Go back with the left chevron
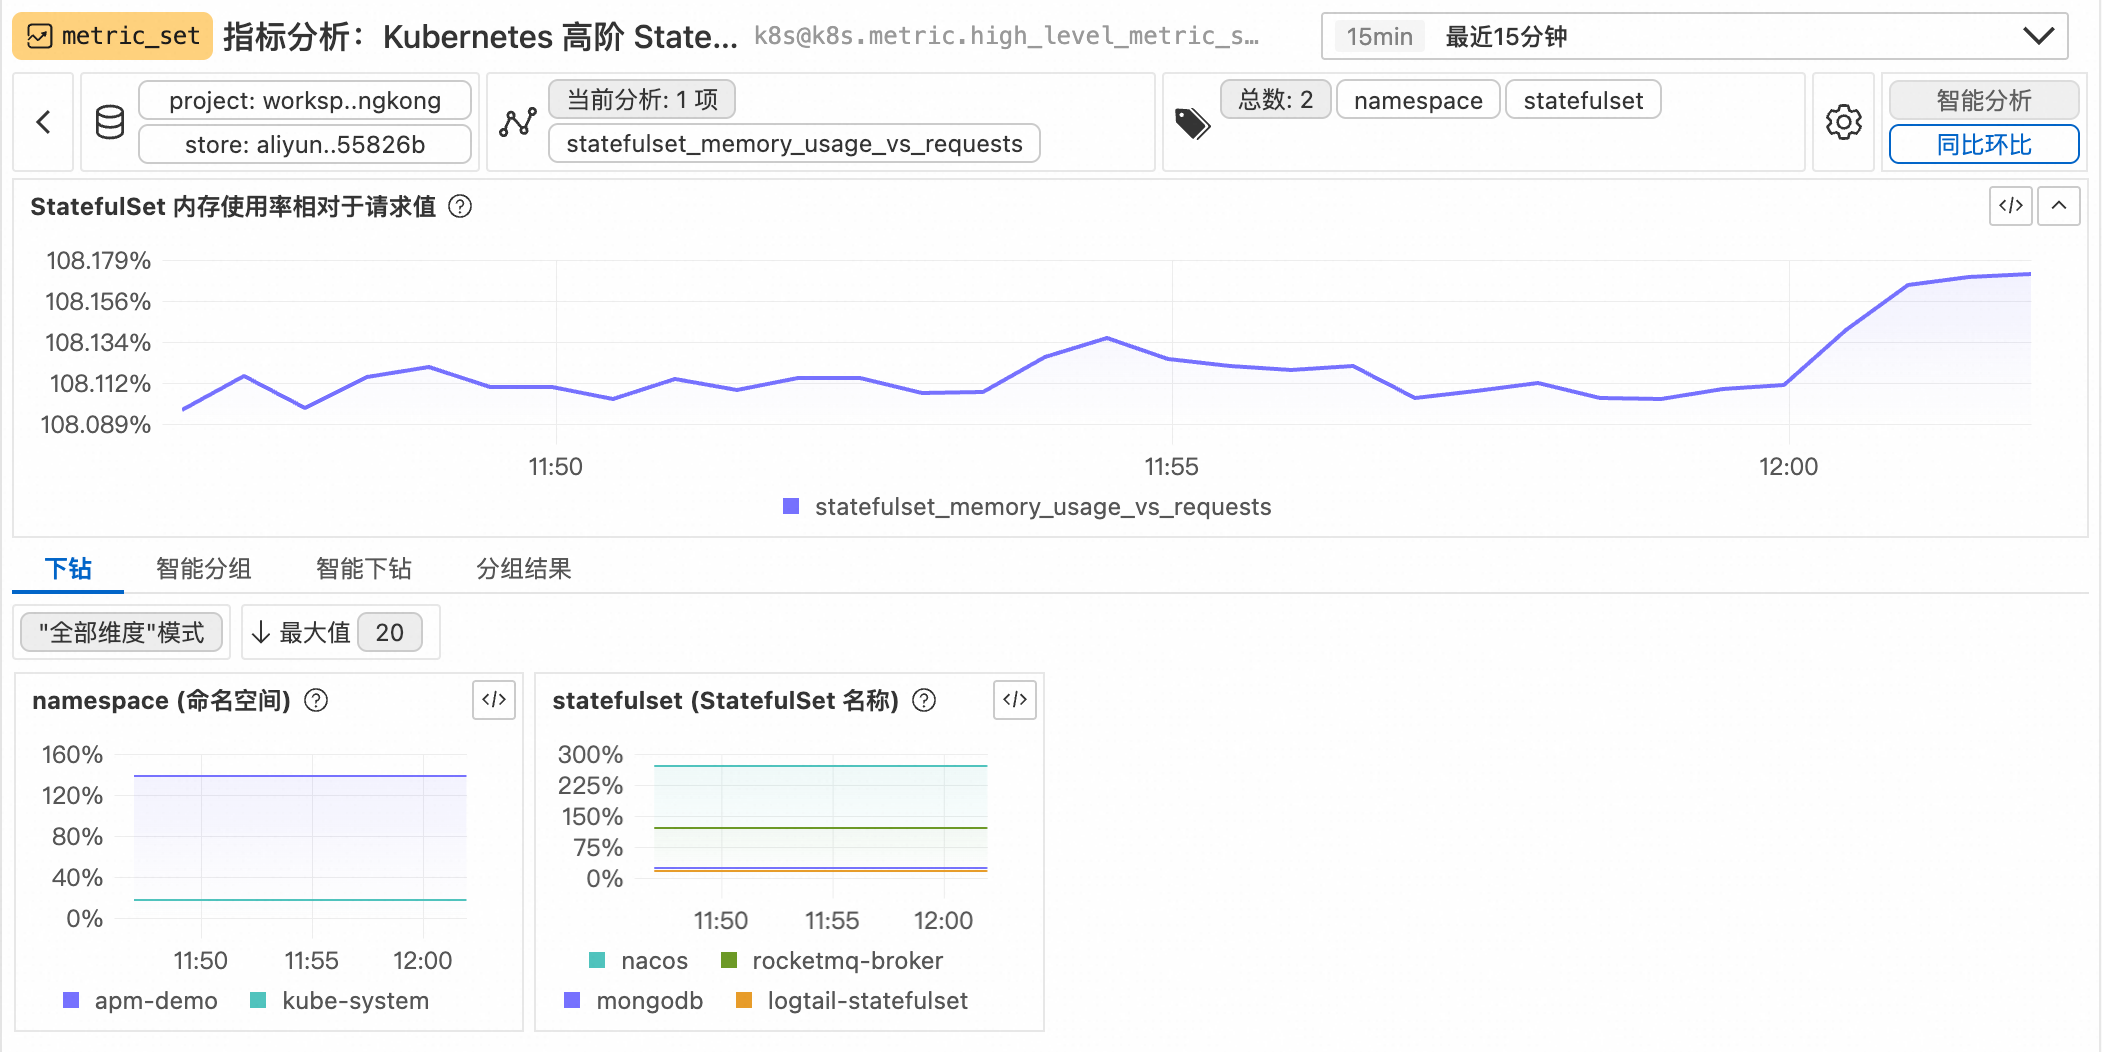The image size is (2102, 1052). pos(43,122)
